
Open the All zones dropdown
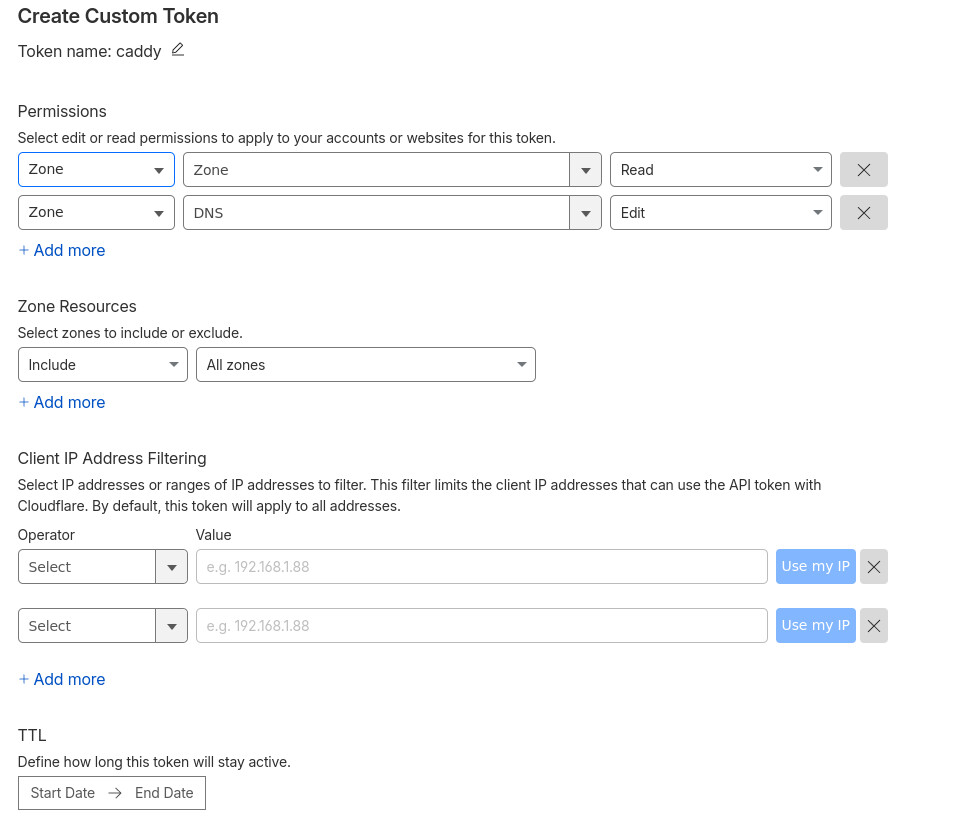click(365, 365)
